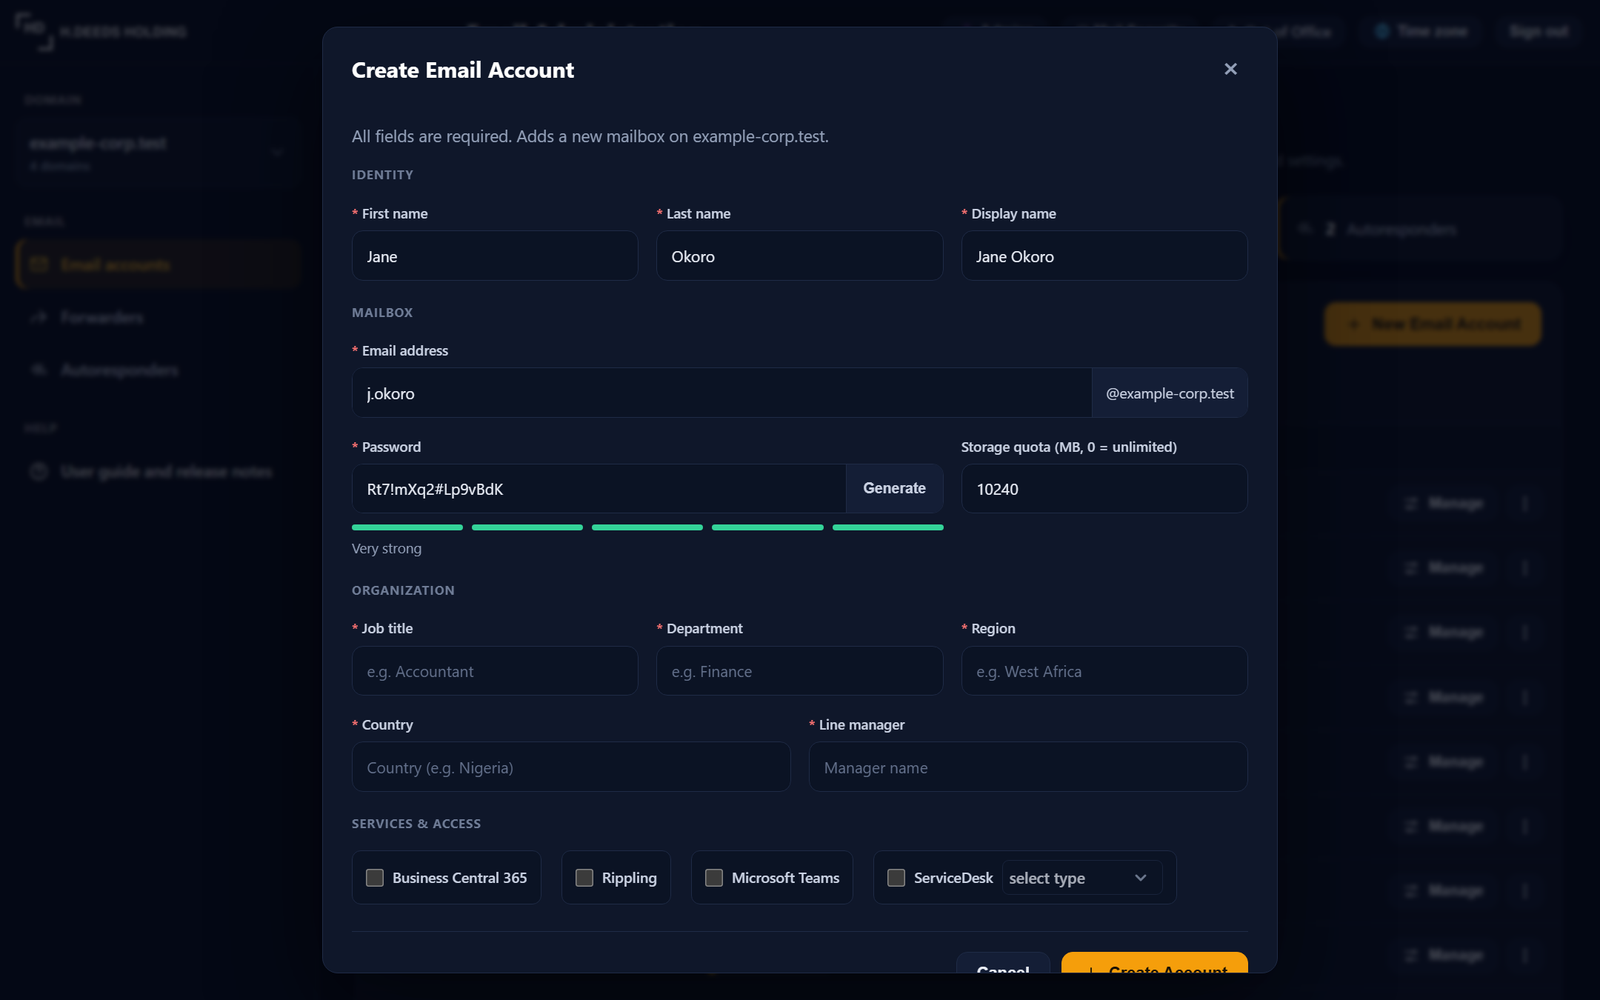Open Autoresponders in the background sidebar
This screenshot has height=1000, width=1600.
(119, 370)
